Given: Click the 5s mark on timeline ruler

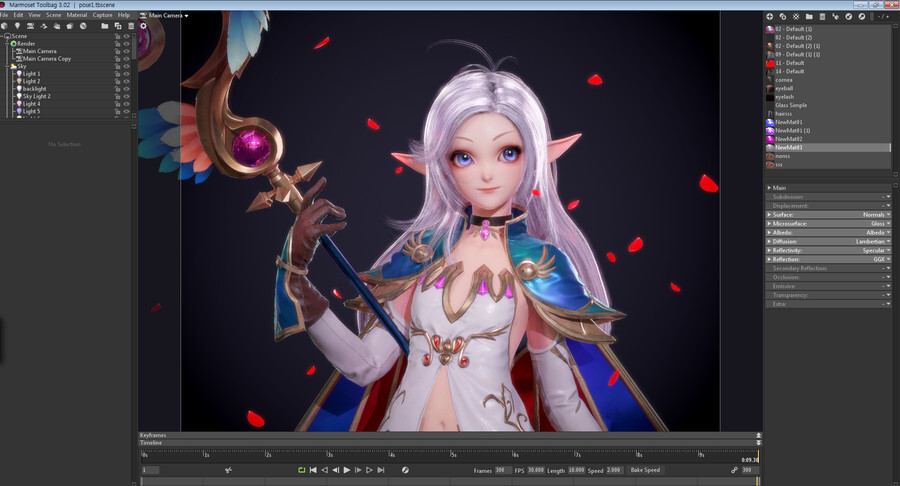Looking at the screenshot, I should (453, 454).
